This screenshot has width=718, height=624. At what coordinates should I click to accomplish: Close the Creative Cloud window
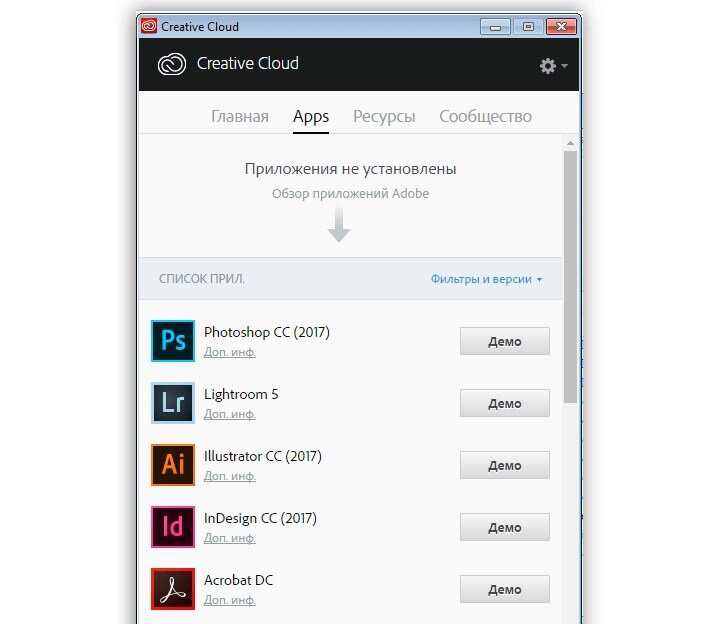point(561,27)
